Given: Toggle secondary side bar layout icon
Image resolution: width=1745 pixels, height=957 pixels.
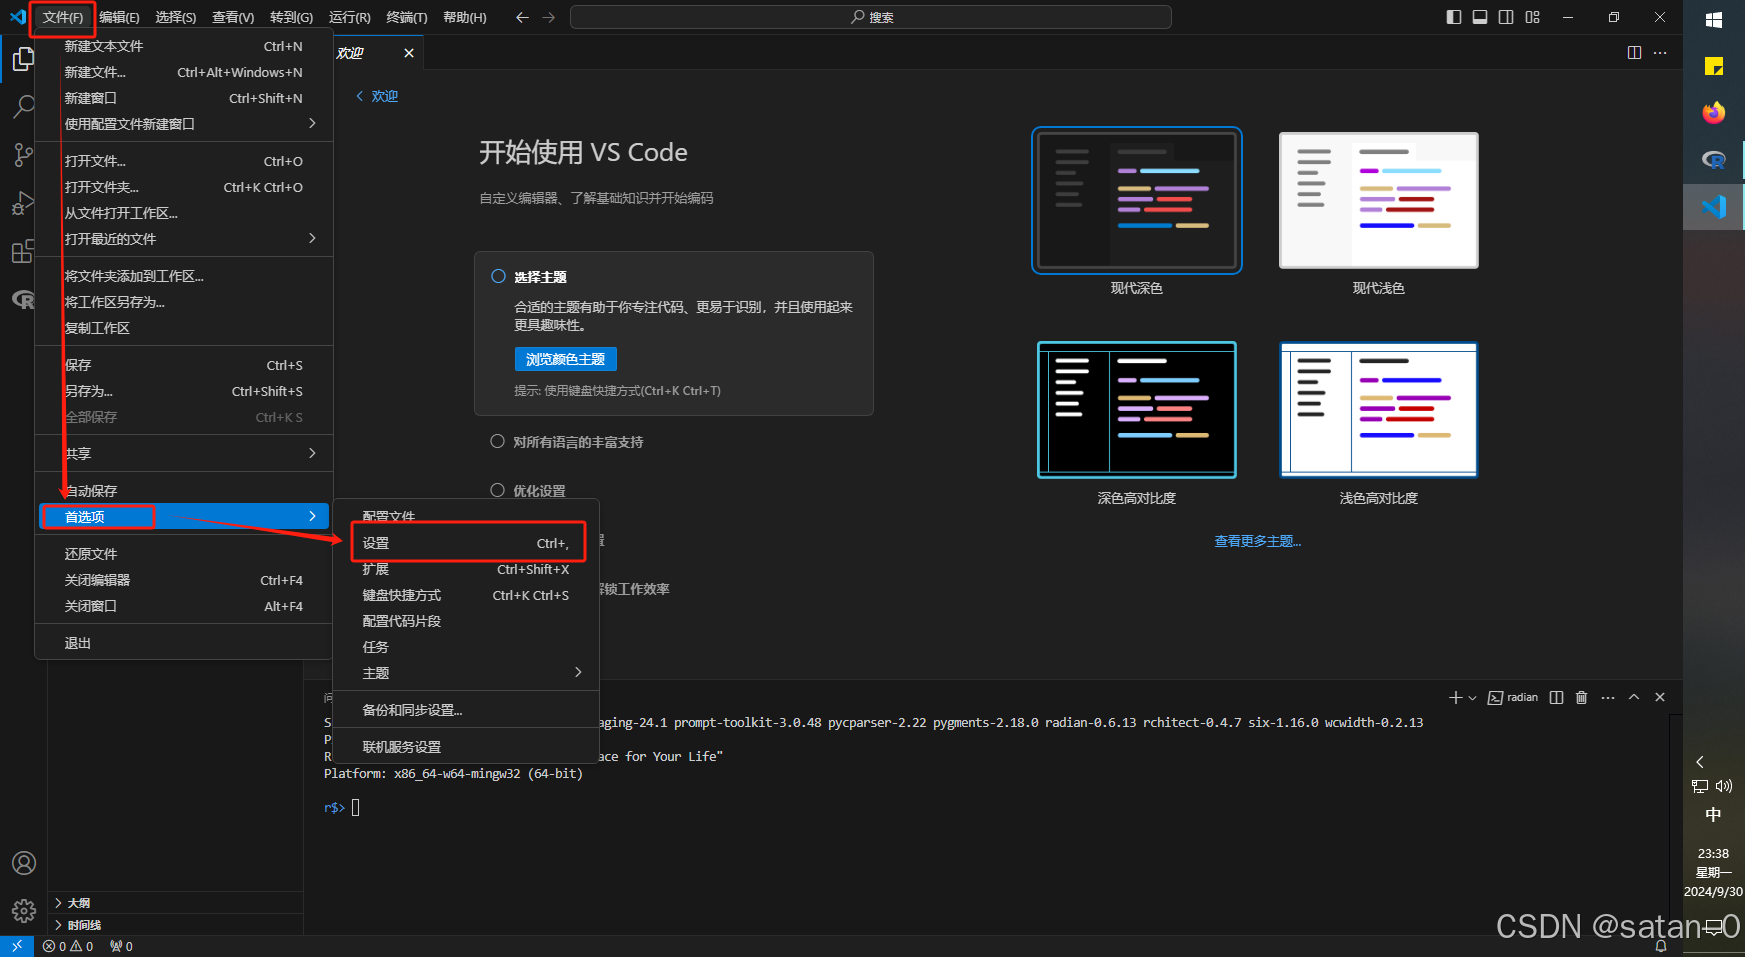Looking at the screenshot, I should point(1506,17).
